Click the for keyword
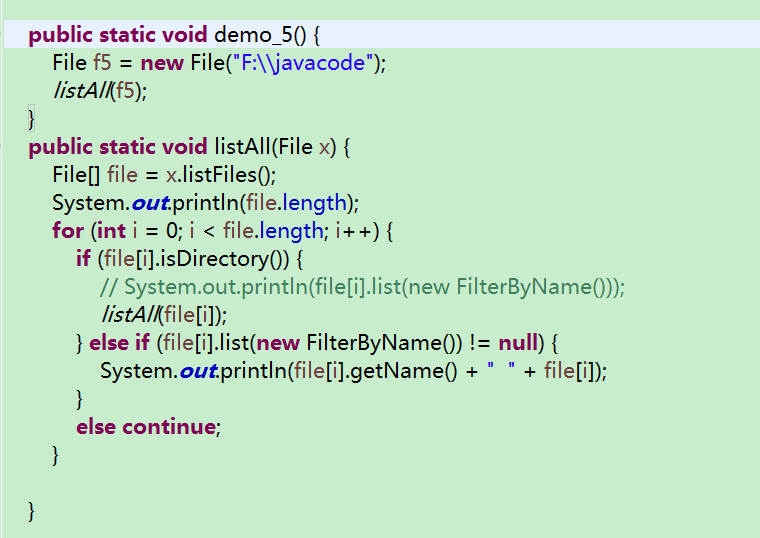Screen dimensions: 760x538 pyautogui.click(x=68, y=231)
